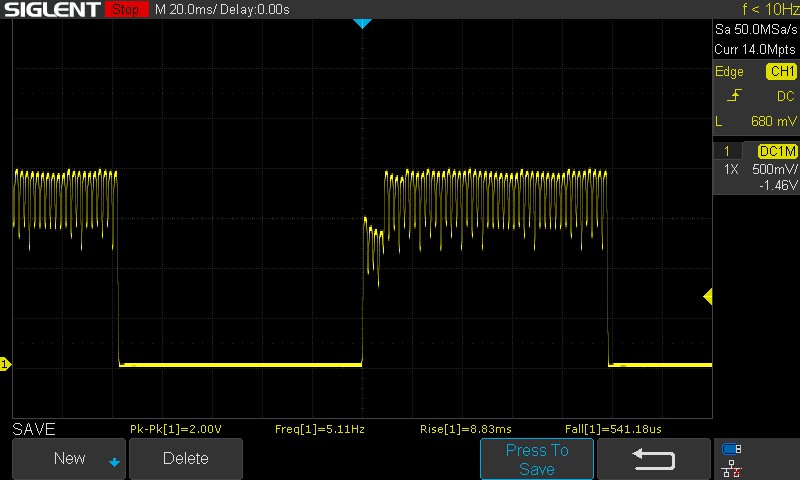Click the Edge trigger type label
This screenshot has width=800, height=480.
coord(729,71)
